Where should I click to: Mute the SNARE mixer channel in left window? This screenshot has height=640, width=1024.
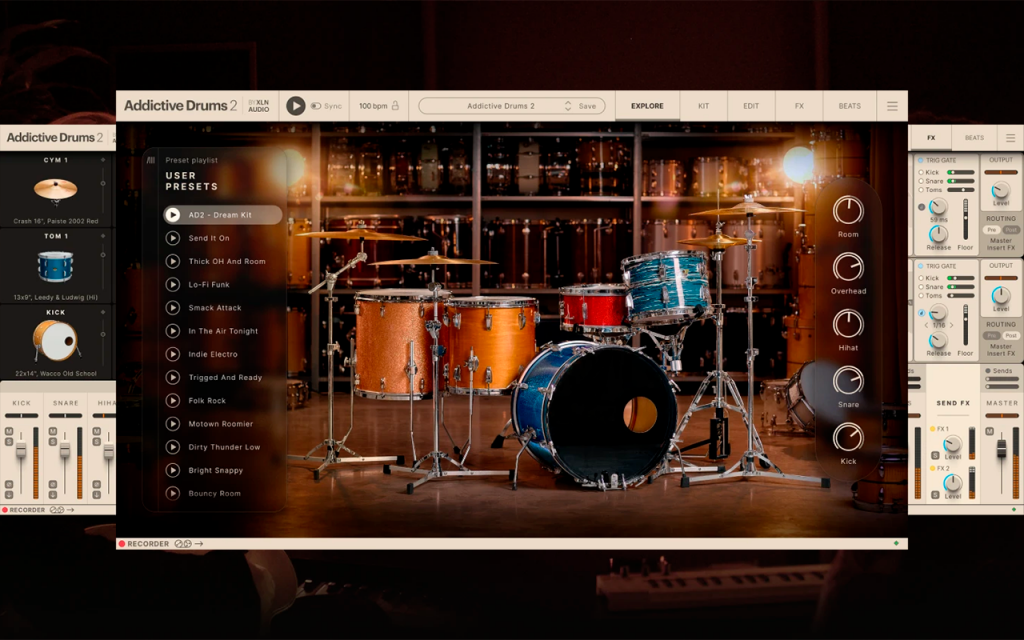[53, 432]
